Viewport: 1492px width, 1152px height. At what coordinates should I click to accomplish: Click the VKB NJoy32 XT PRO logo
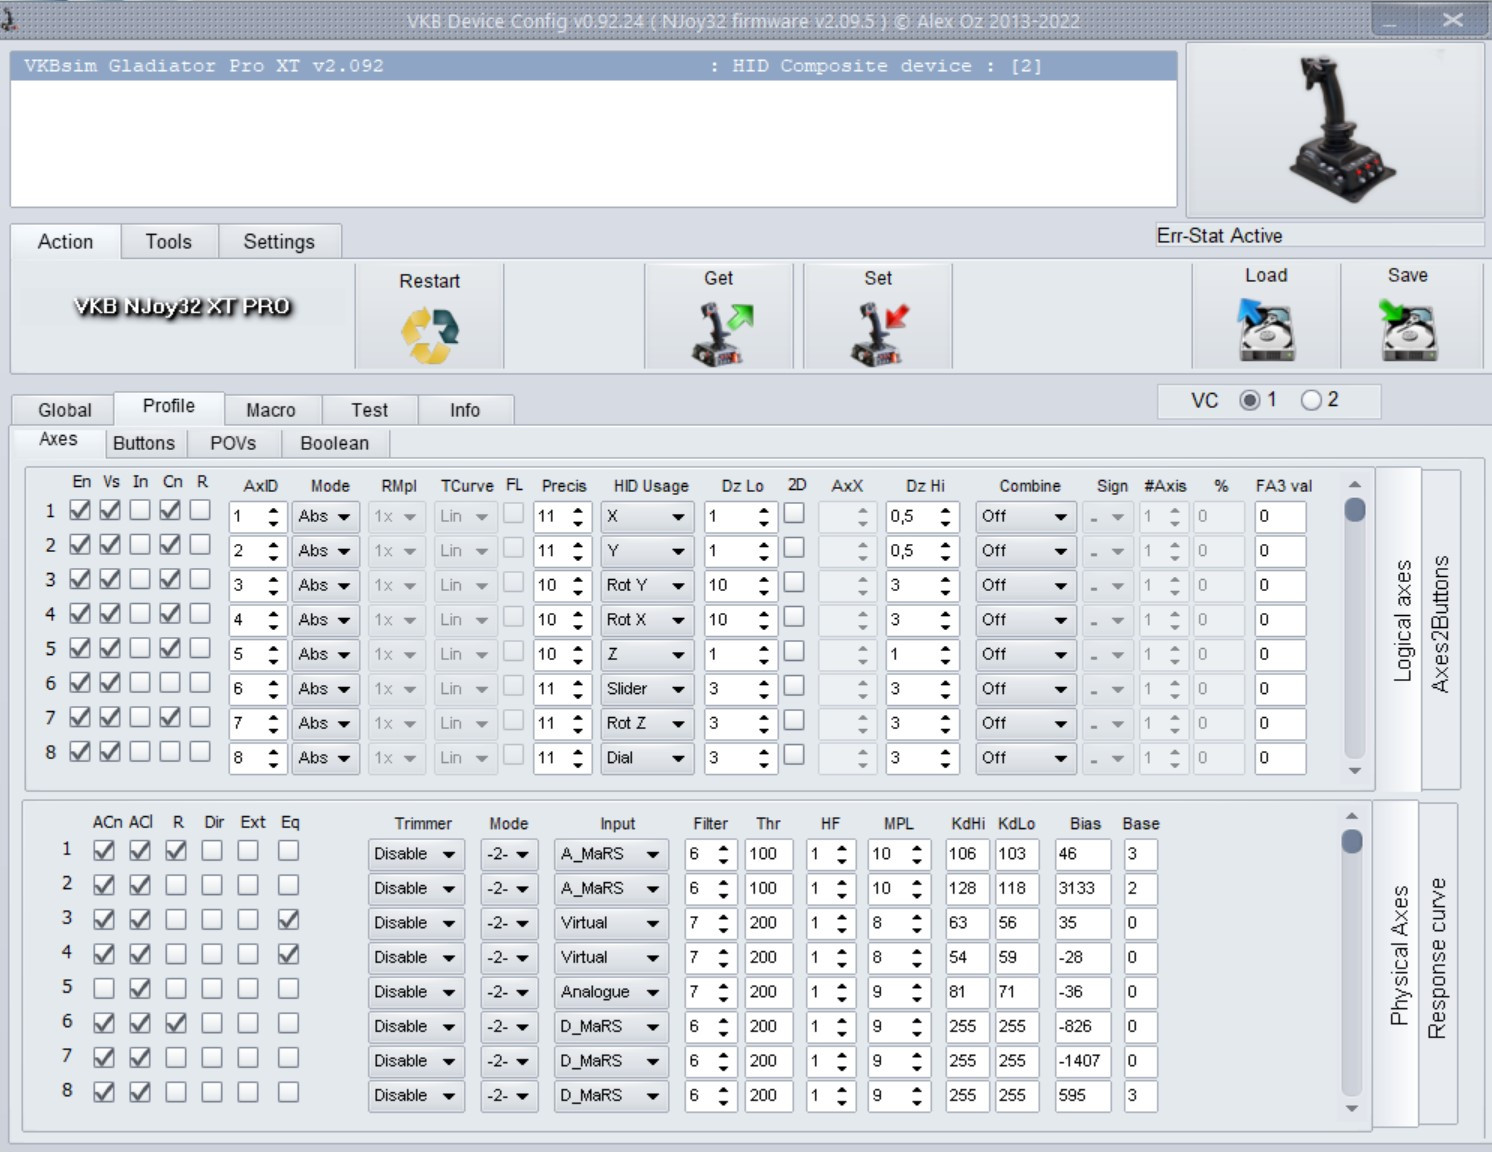pyautogui.click(x=182, y=307)
